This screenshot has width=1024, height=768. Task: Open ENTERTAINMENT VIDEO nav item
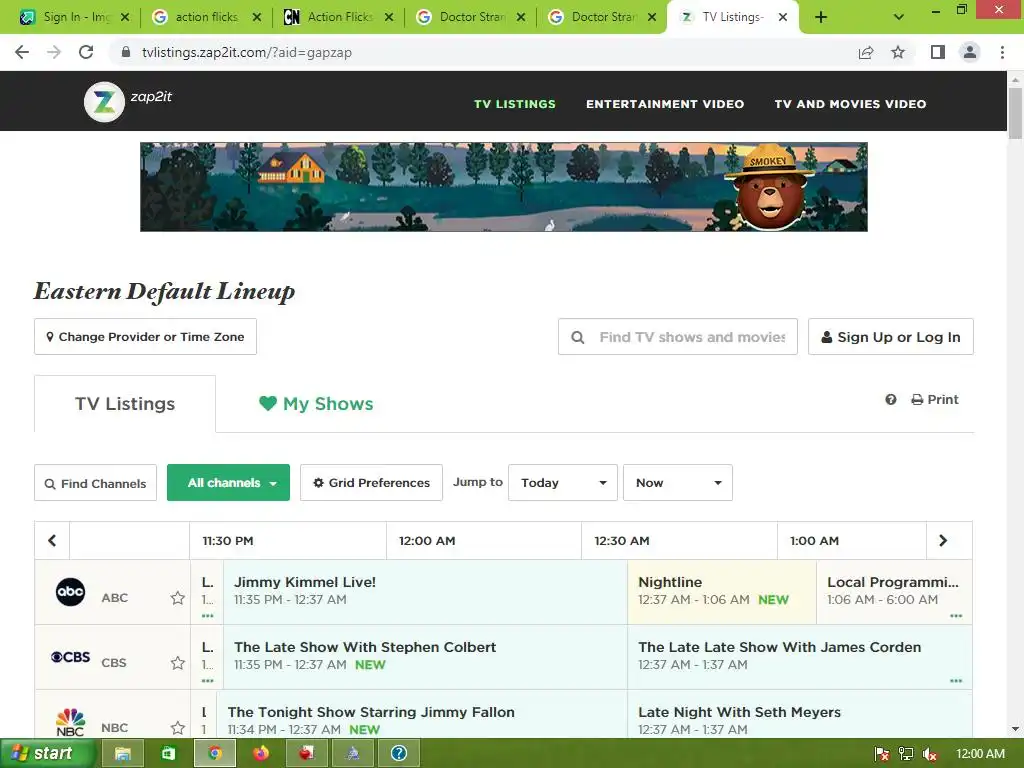coord(665,104)
